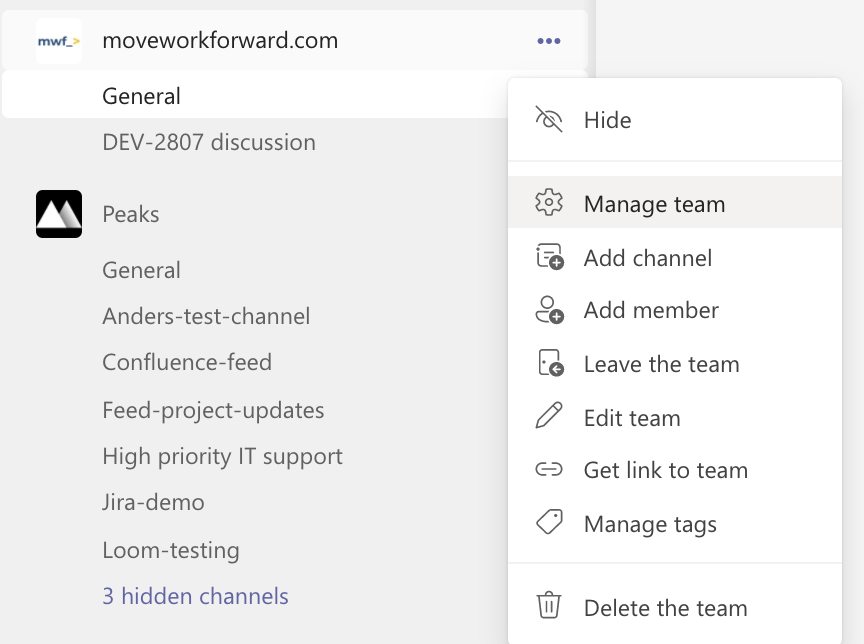Screen dimensions: 864x644
Task: Click the chain link icon
Action: (549, 470)
